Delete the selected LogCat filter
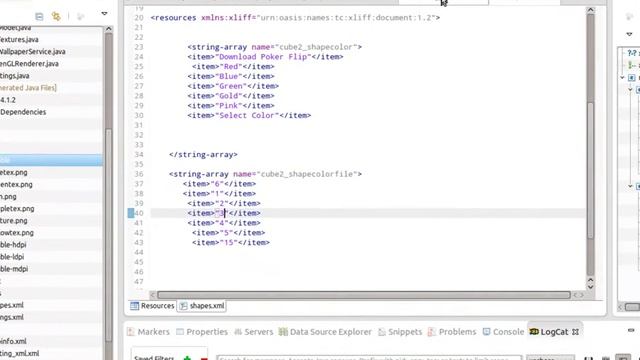Image resolution: width=640 pixels, height=360 pixels. (204, 358)
